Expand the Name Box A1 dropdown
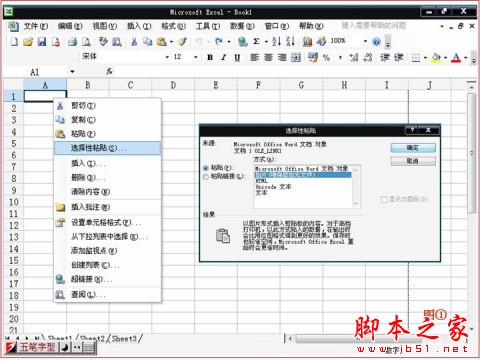Viewport: 480px width, 360px height. [72, 72]
